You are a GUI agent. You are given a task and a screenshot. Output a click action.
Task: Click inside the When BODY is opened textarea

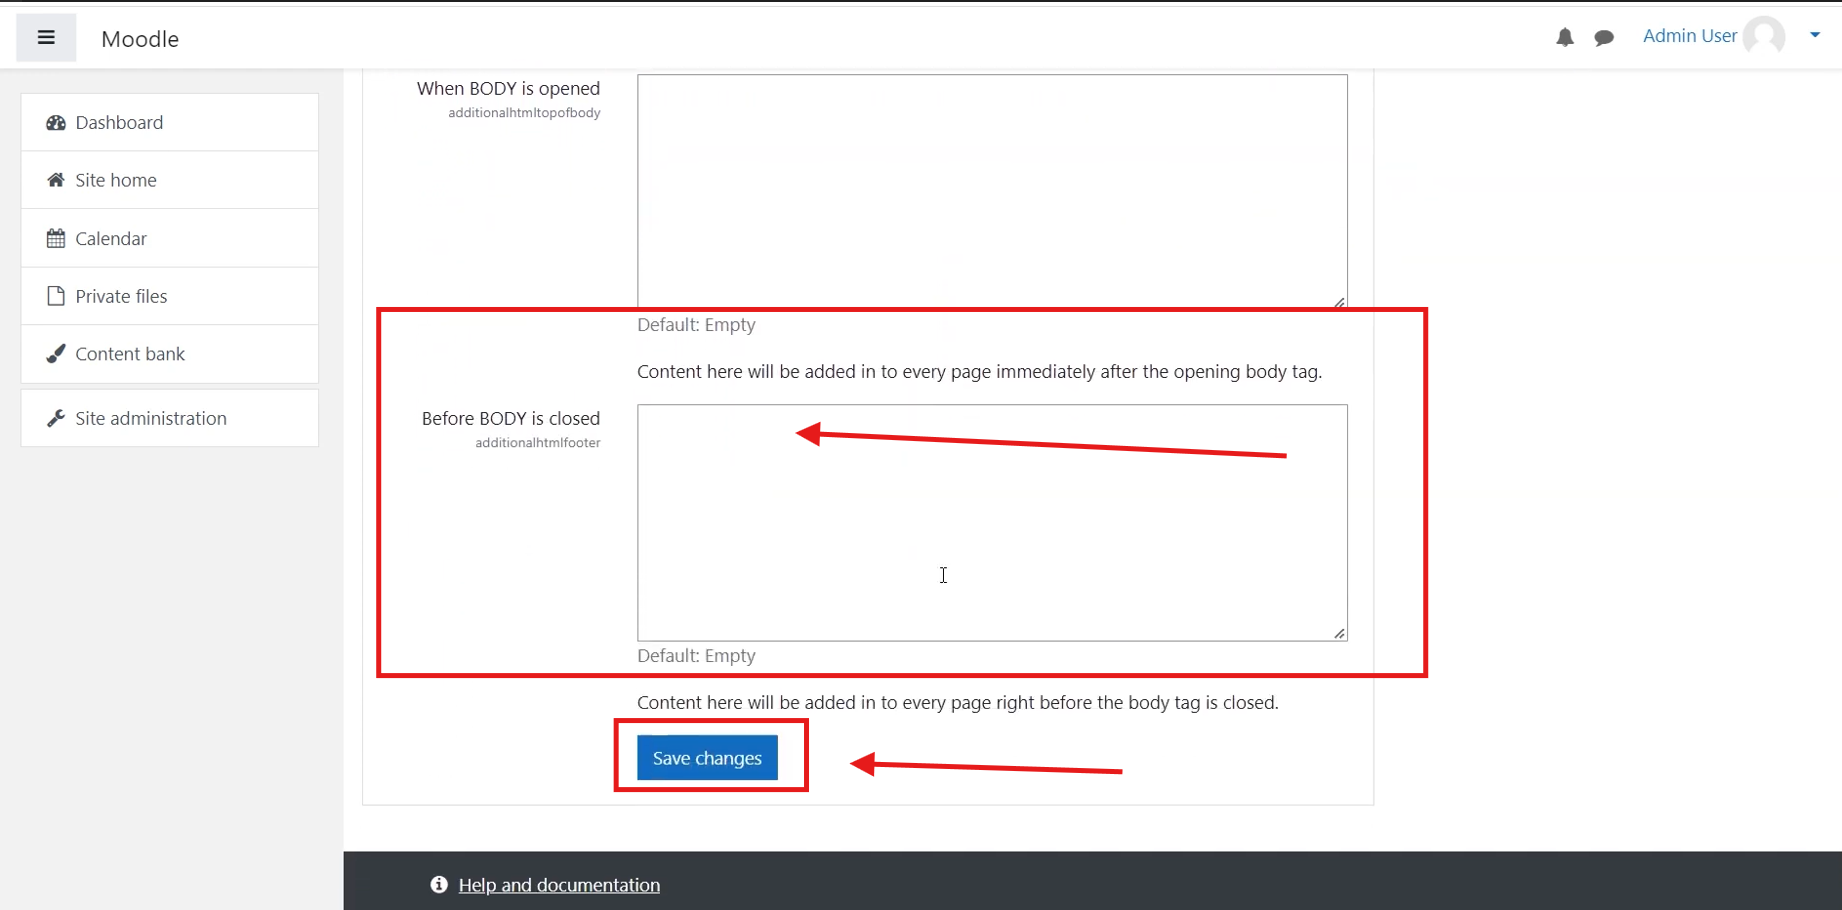click(992, 190)
